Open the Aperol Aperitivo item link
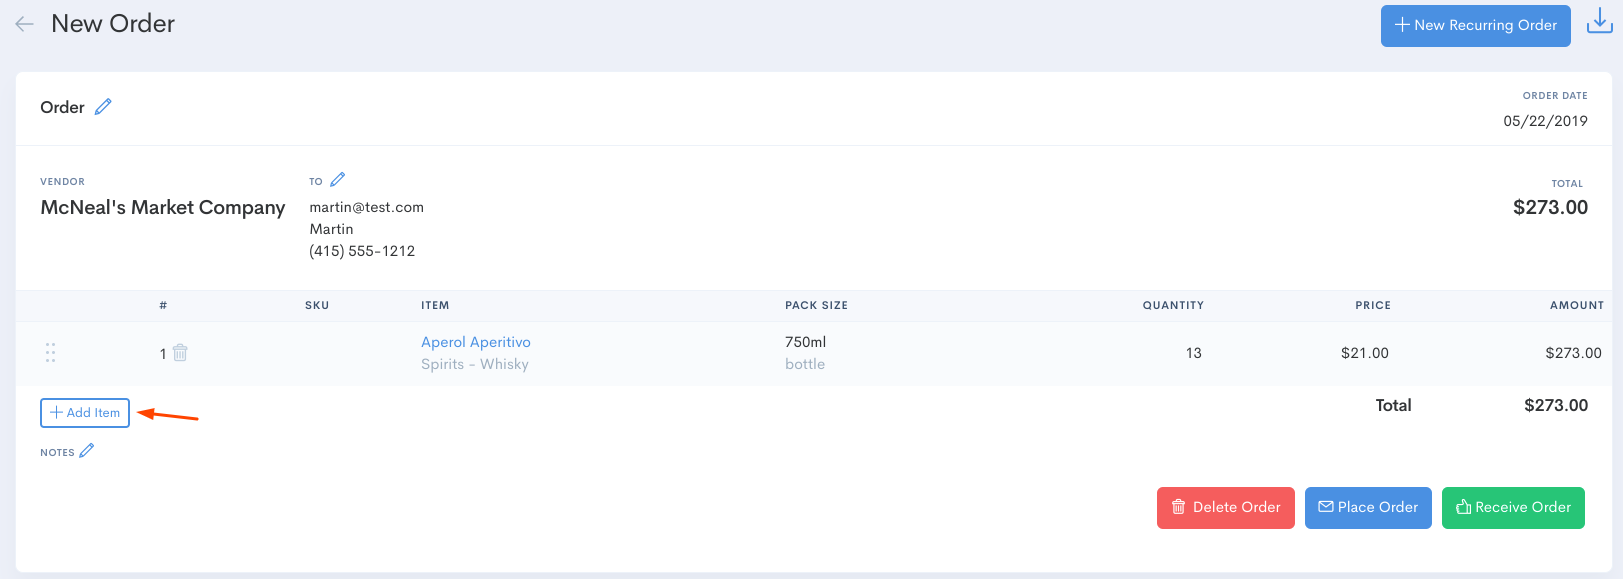This screenshot has height=579, width=1623. click(x=476, y=342)
